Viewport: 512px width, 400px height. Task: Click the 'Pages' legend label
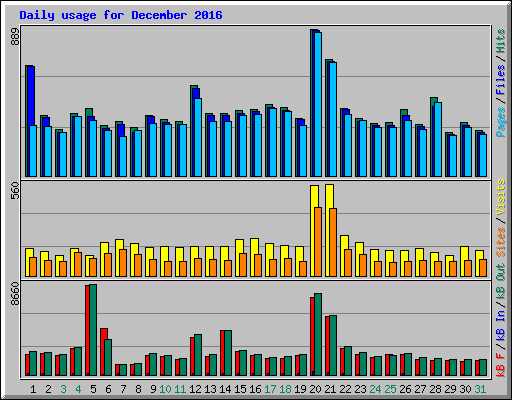coord(500,122)
